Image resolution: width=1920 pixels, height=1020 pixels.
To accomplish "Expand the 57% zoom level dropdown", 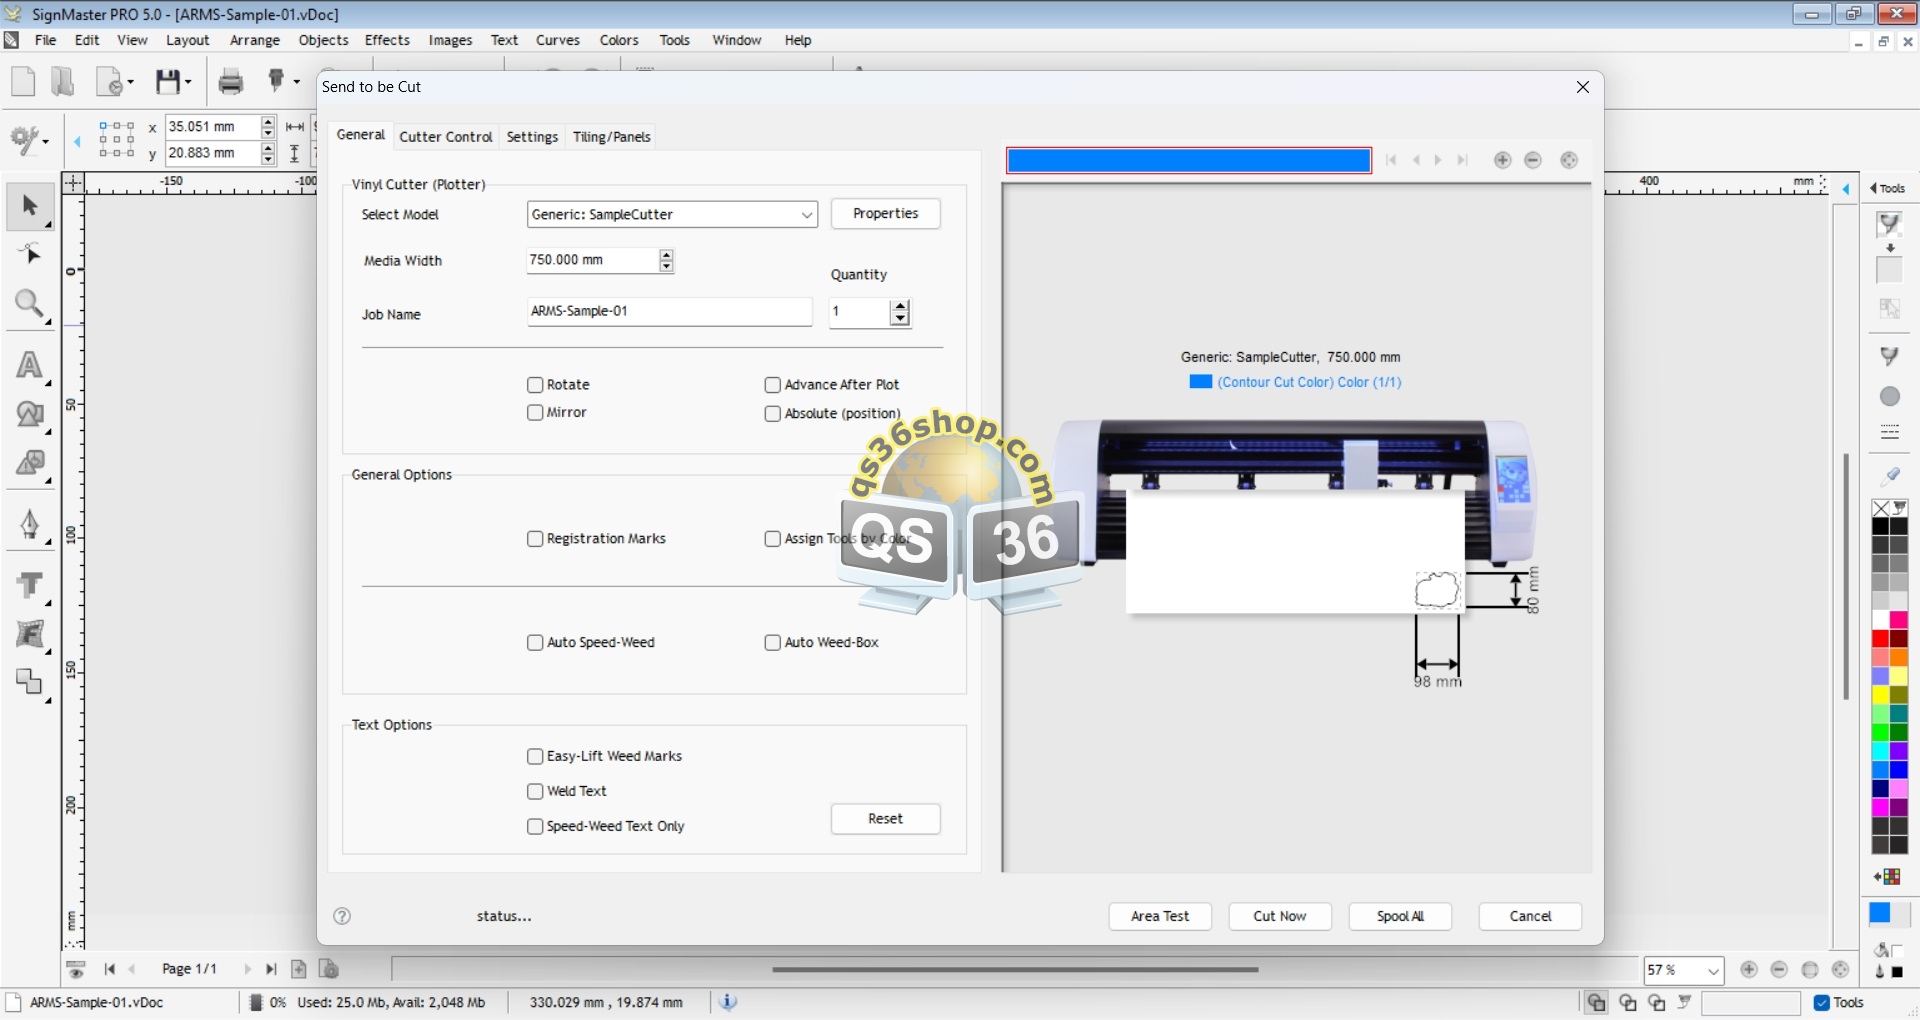I will tap(1713, 971).
